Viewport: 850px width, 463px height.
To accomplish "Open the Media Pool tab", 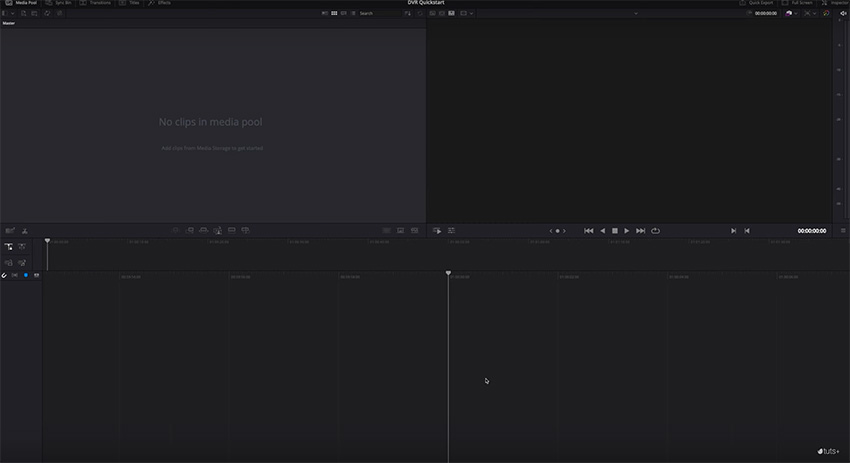I will pyautogui.click(x=21, y=3).
